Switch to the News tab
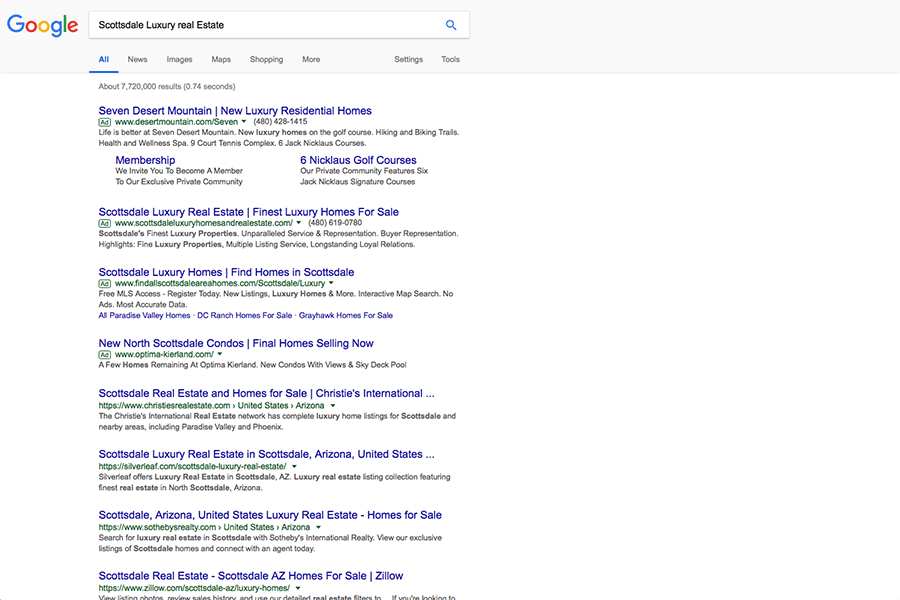The width and height of the screenshot is (900, 600). coord(137,59)
